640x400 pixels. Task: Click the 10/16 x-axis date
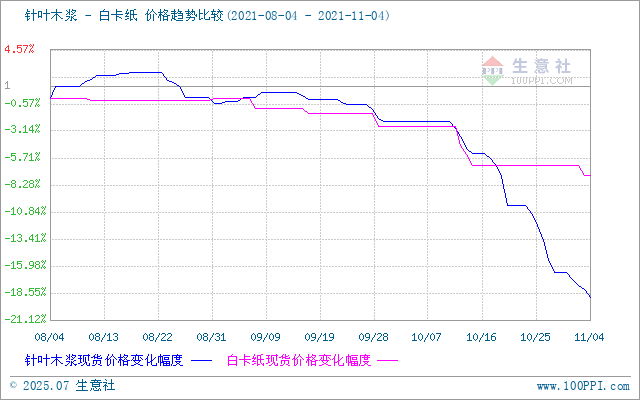point(482,337)
